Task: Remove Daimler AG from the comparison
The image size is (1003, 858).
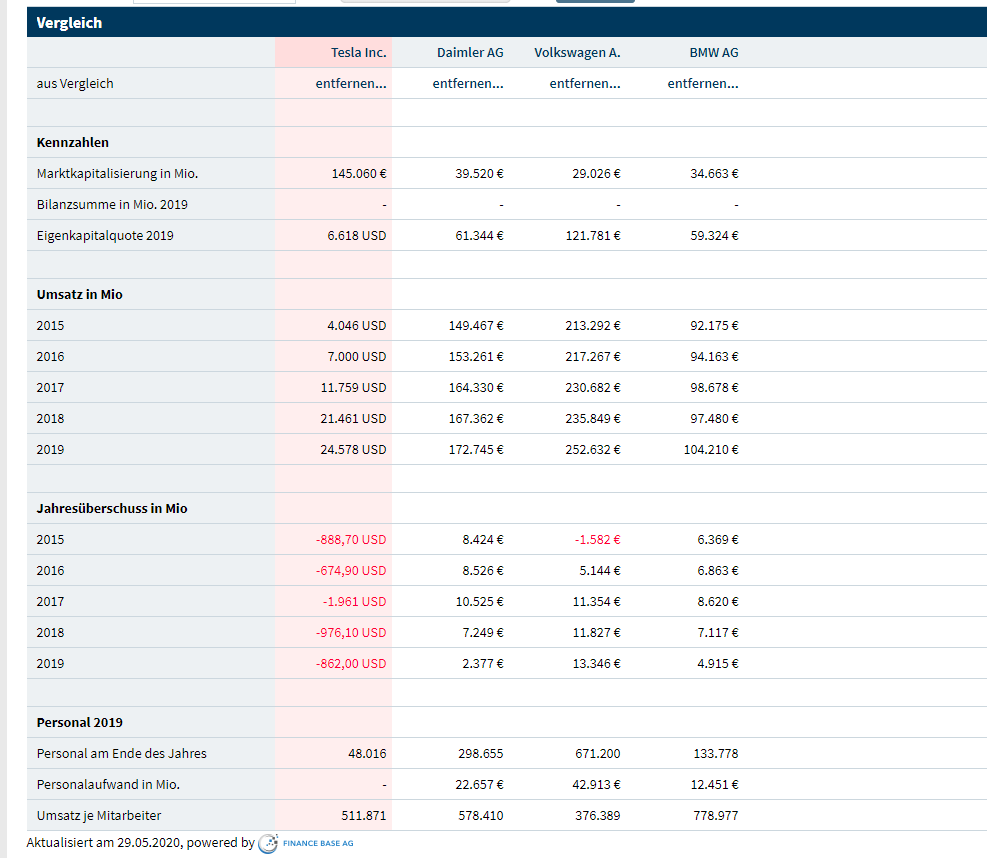Action: point(467,84)
